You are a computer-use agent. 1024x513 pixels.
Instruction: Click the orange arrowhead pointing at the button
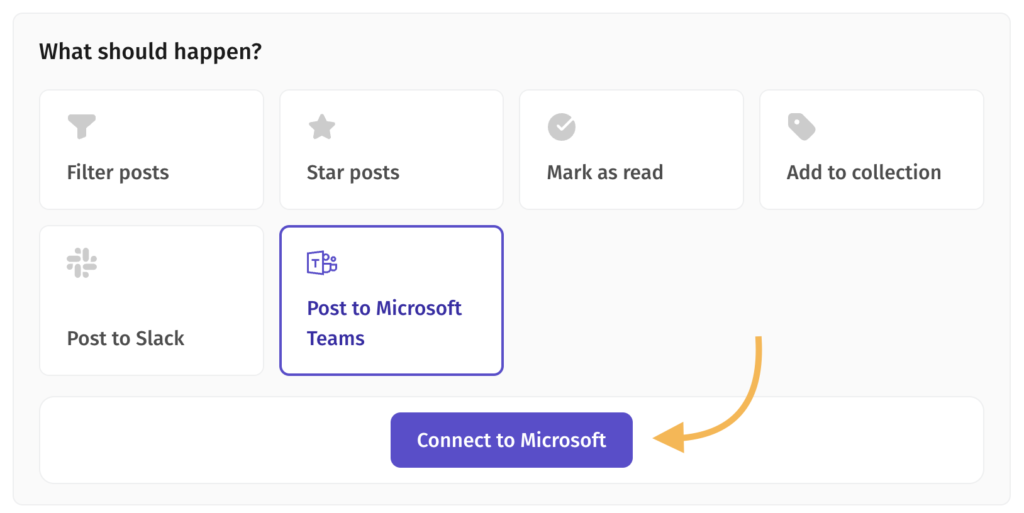tap(669, 437)
